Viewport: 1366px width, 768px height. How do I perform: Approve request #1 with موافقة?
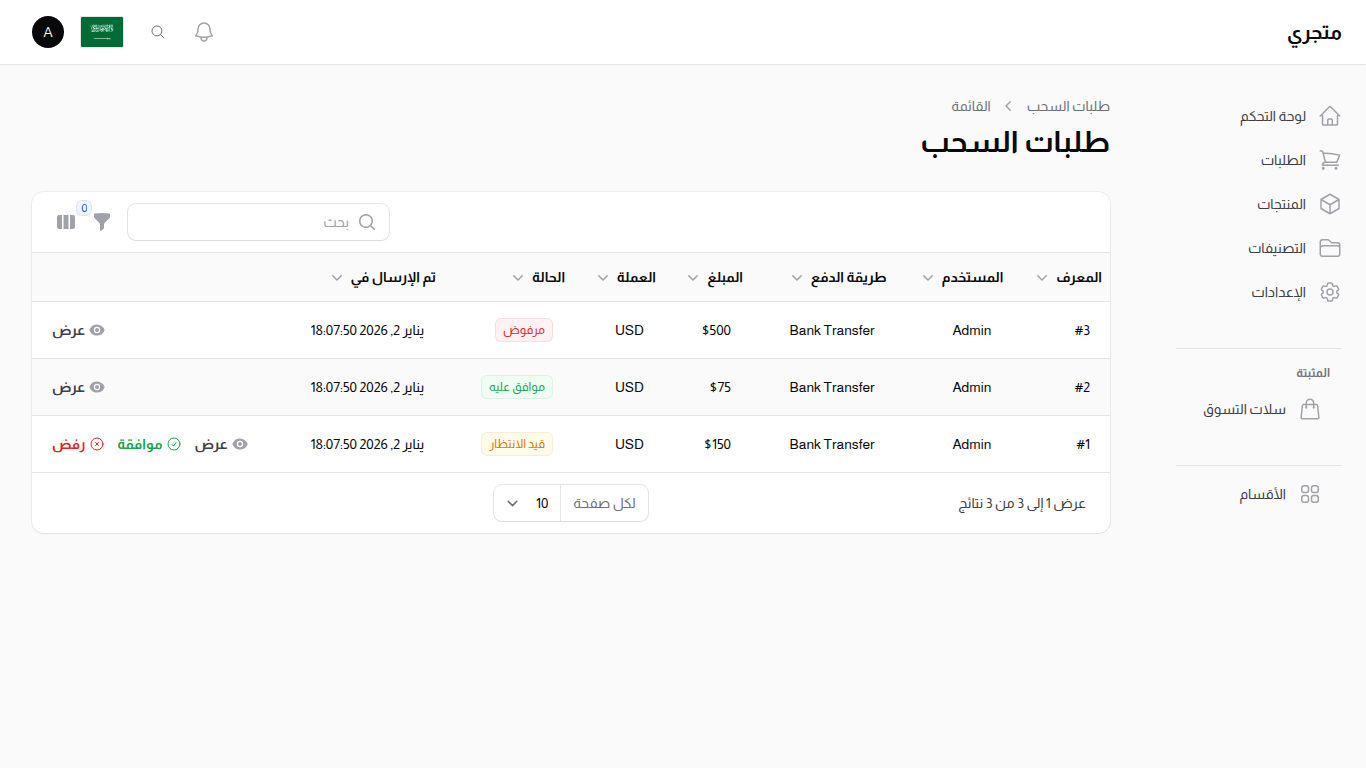pyautogui.click(x=148, y=444)
